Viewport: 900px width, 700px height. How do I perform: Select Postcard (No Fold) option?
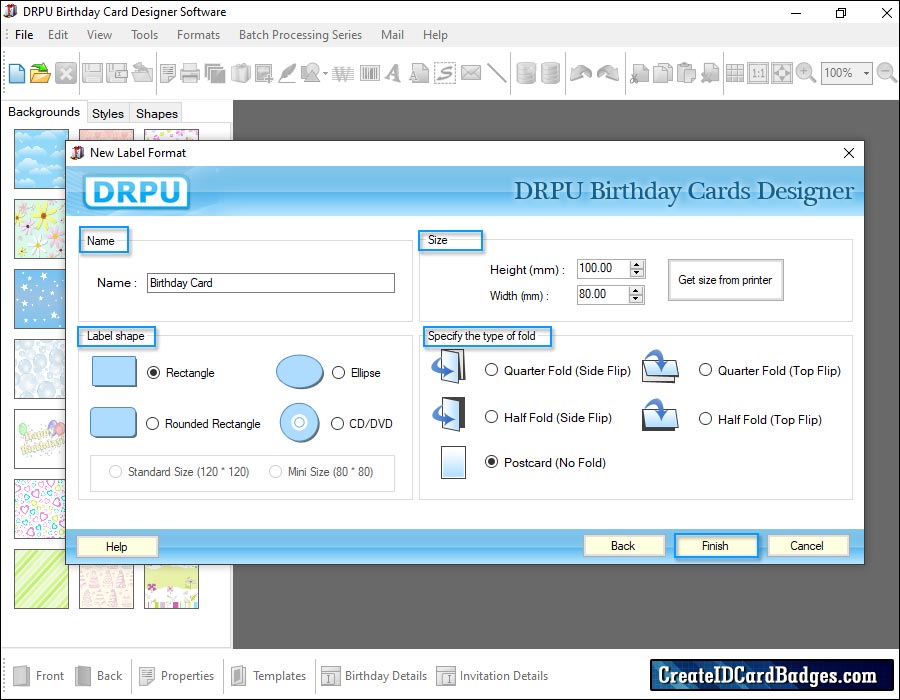point(491,462)
